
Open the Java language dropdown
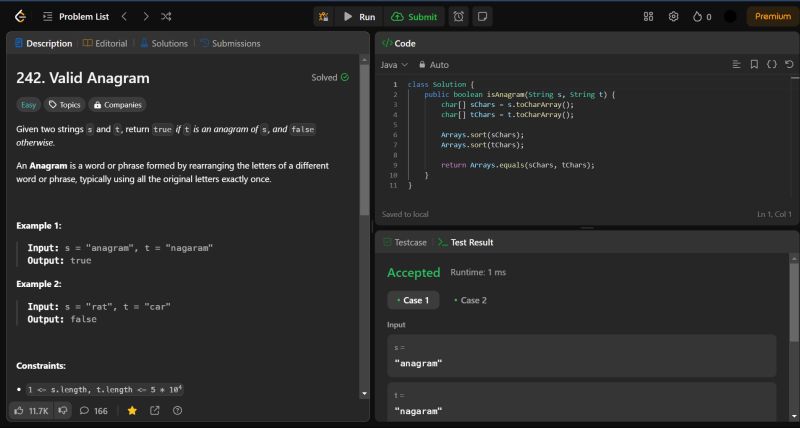[x=394, y=64]
